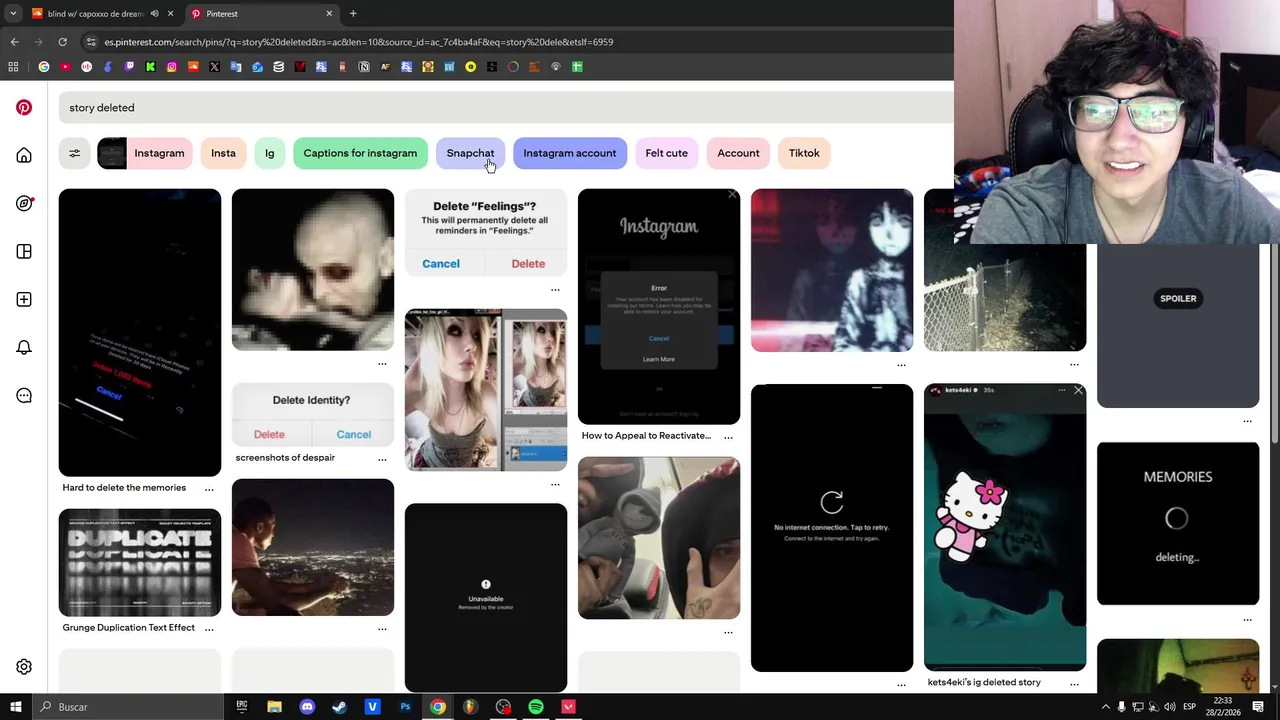Open the Explore compass icon in sidebar
Screen dimensions: 1280x720
pyautogui.click(x=24, y=203)
